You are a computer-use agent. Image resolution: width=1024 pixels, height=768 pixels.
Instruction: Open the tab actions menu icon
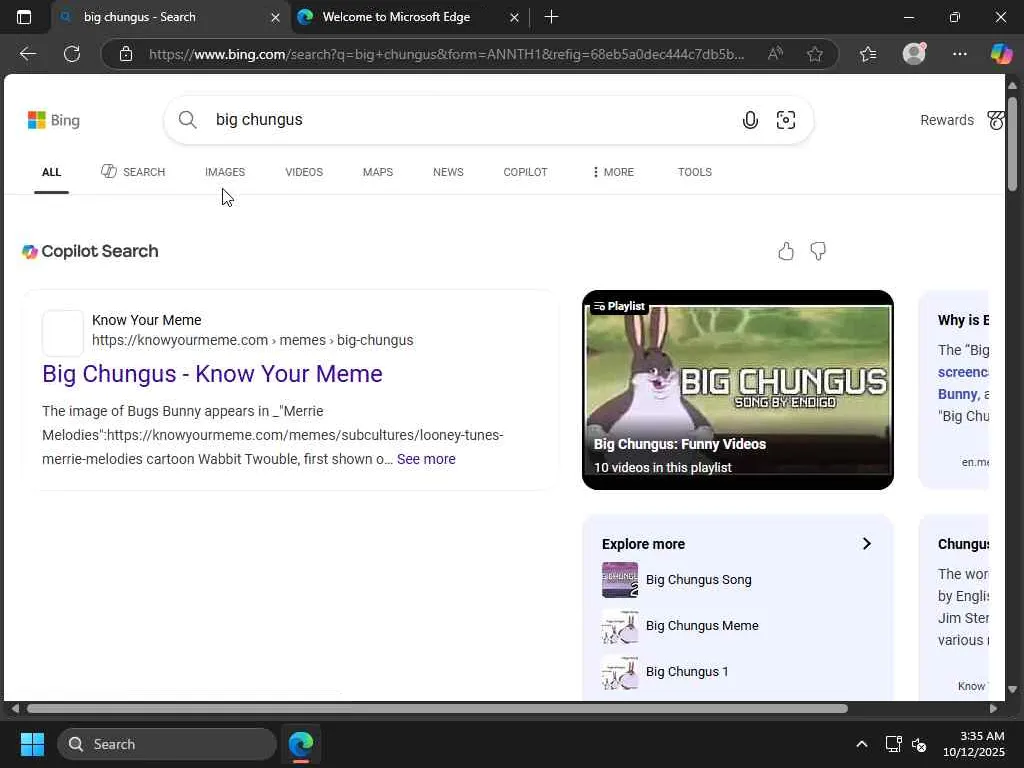tap(24, 17)
